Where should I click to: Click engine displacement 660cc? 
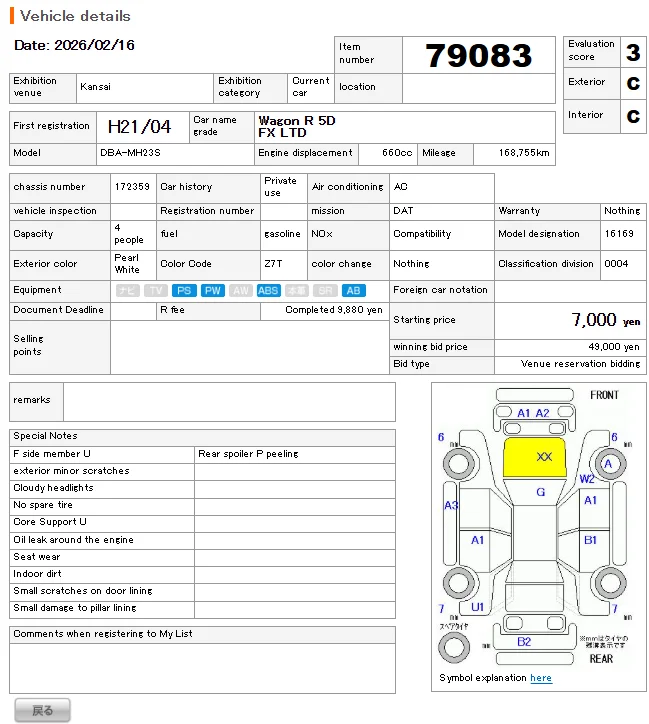tap(397, 153)
